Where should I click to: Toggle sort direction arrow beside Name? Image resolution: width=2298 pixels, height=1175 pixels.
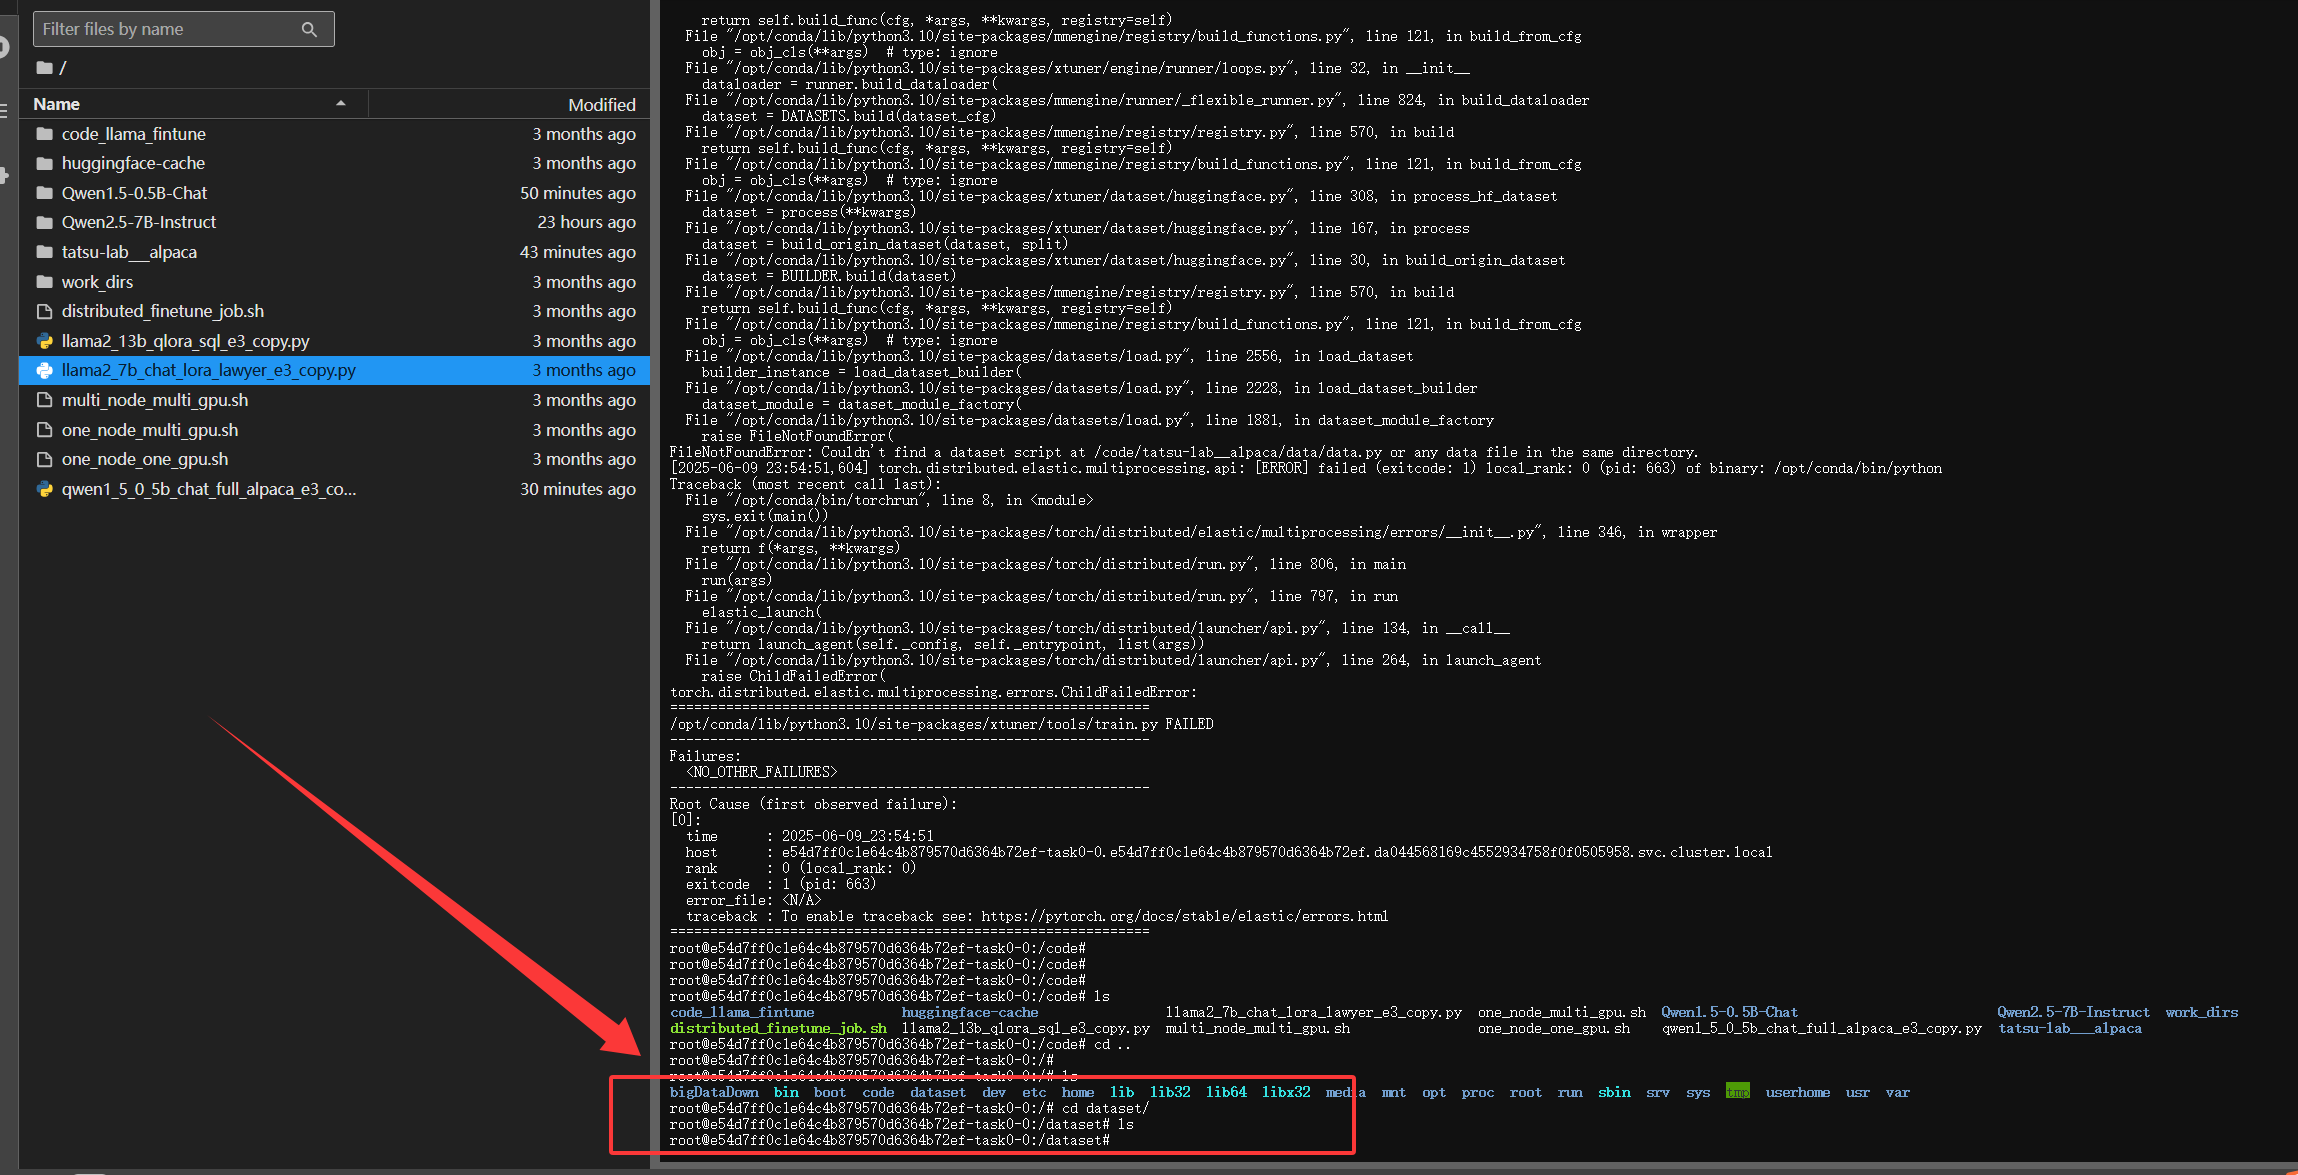click(x=341, y=104)
